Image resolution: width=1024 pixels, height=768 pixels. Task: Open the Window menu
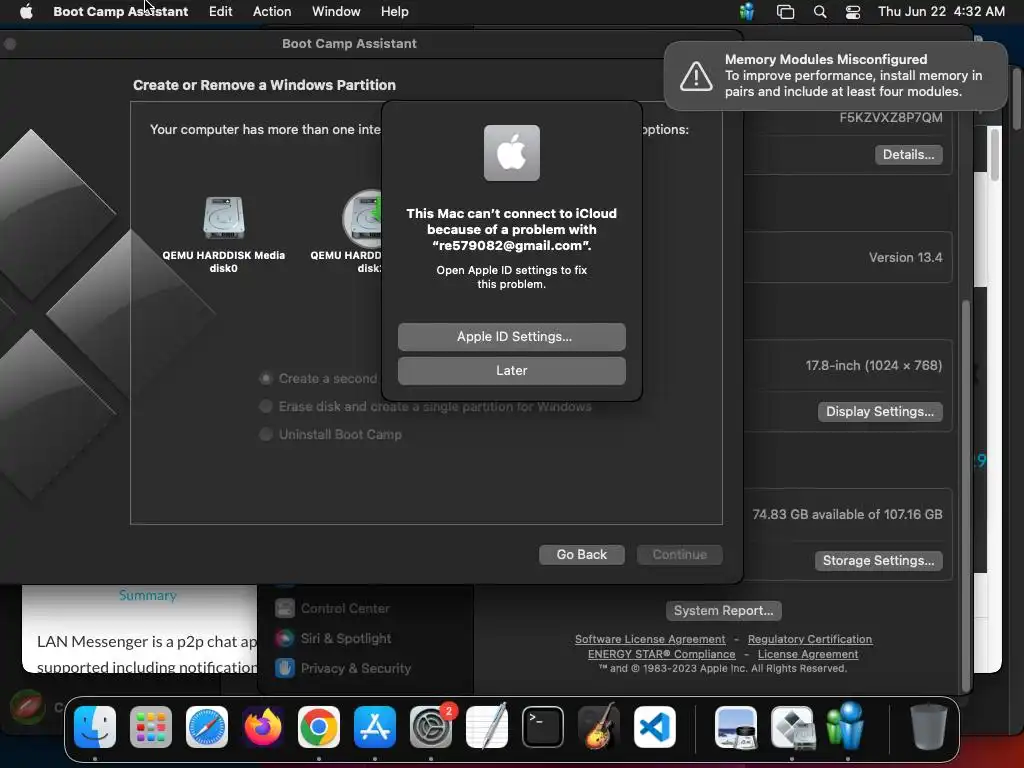click(336, 11)
